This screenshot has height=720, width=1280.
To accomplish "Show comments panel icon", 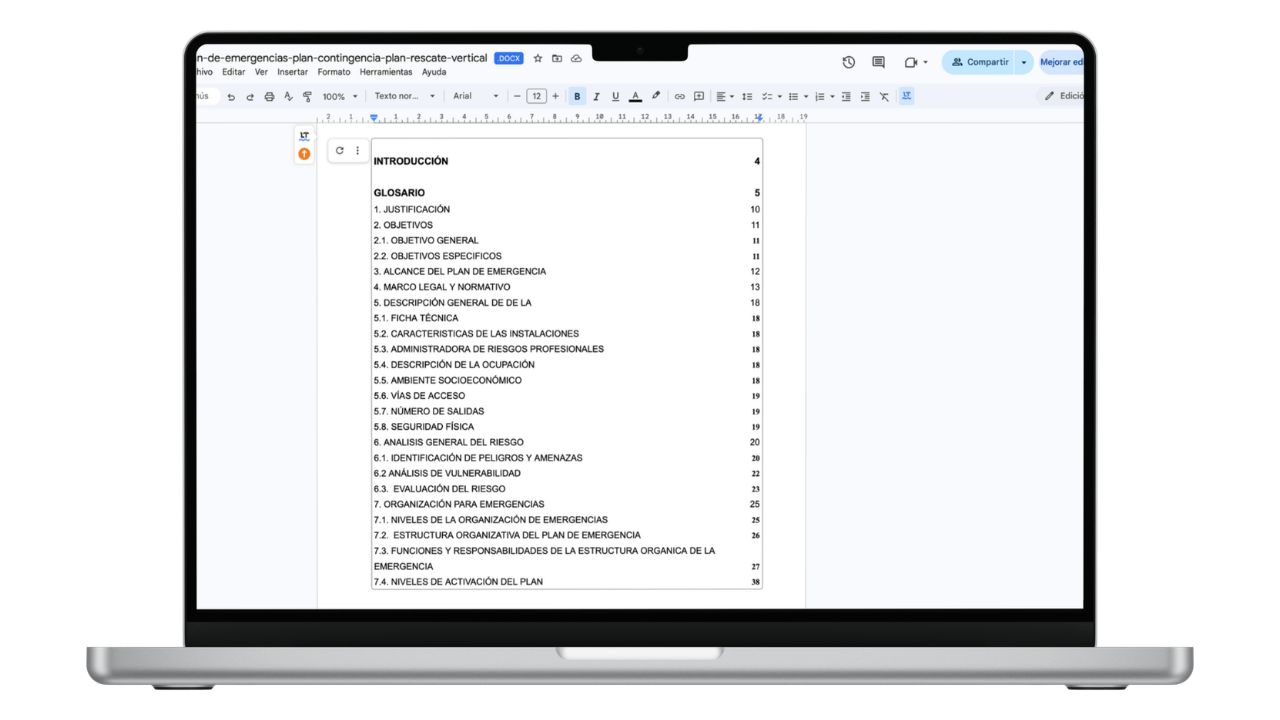I will click(878, 62).
